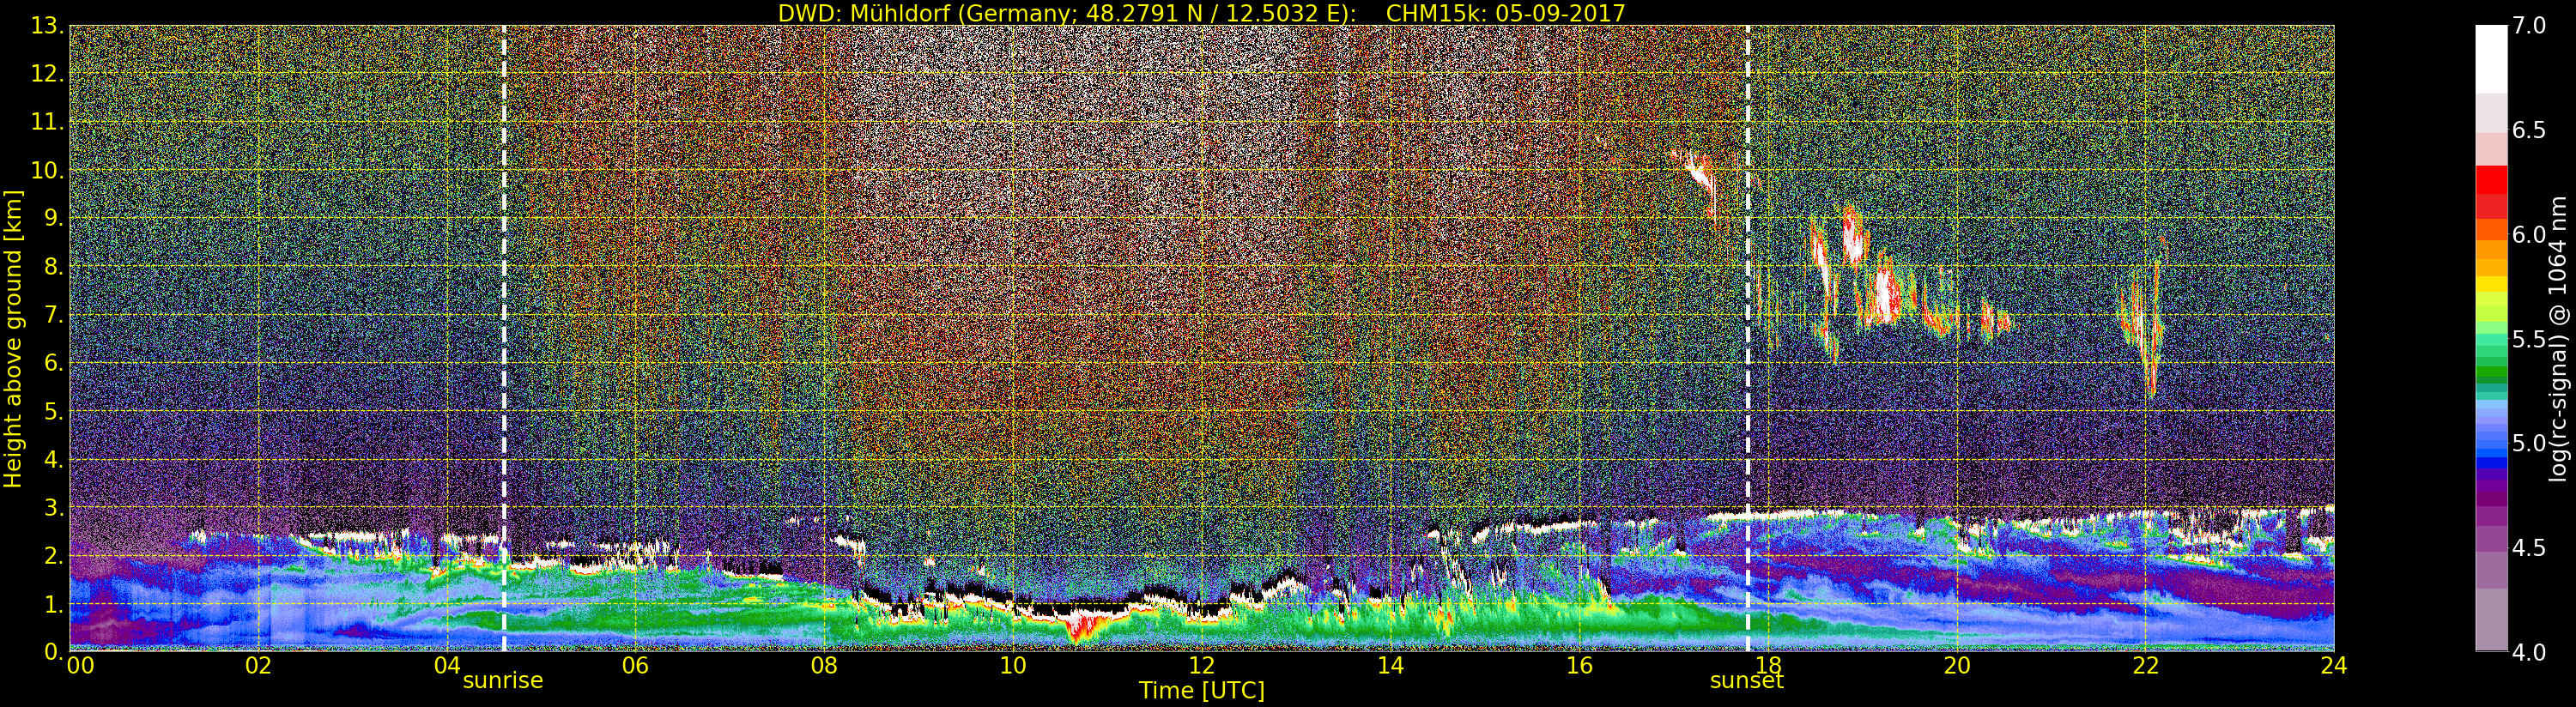Click the height axis tick label '4.'
The width and height of the screenshot is (2576, 707).
click(53, 459)
